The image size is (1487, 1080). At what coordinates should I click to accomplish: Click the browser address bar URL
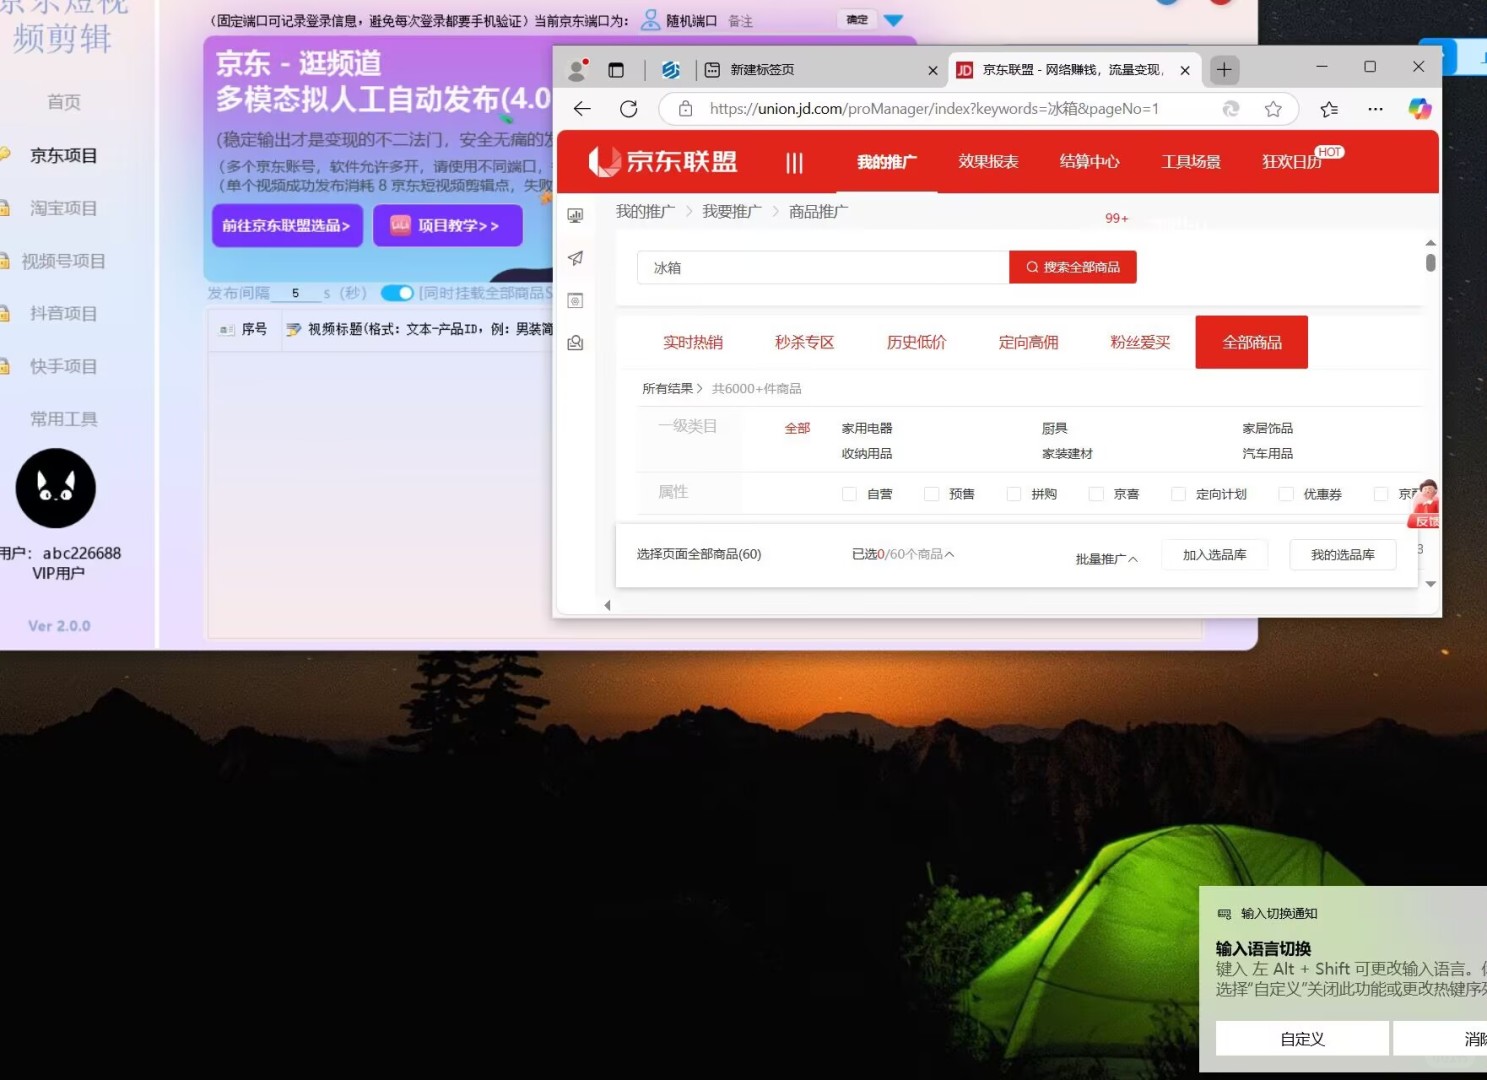click(934, 109)
